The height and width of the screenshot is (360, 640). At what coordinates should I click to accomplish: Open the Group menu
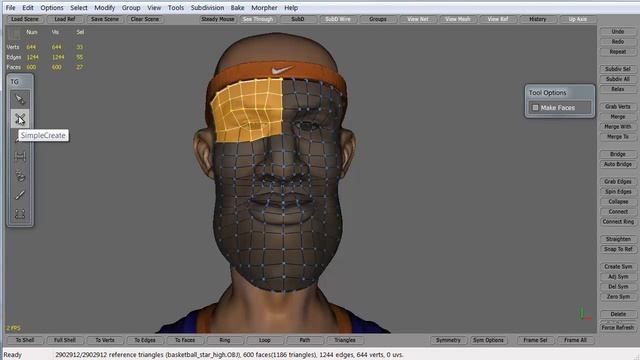click(x=131, y=8)
